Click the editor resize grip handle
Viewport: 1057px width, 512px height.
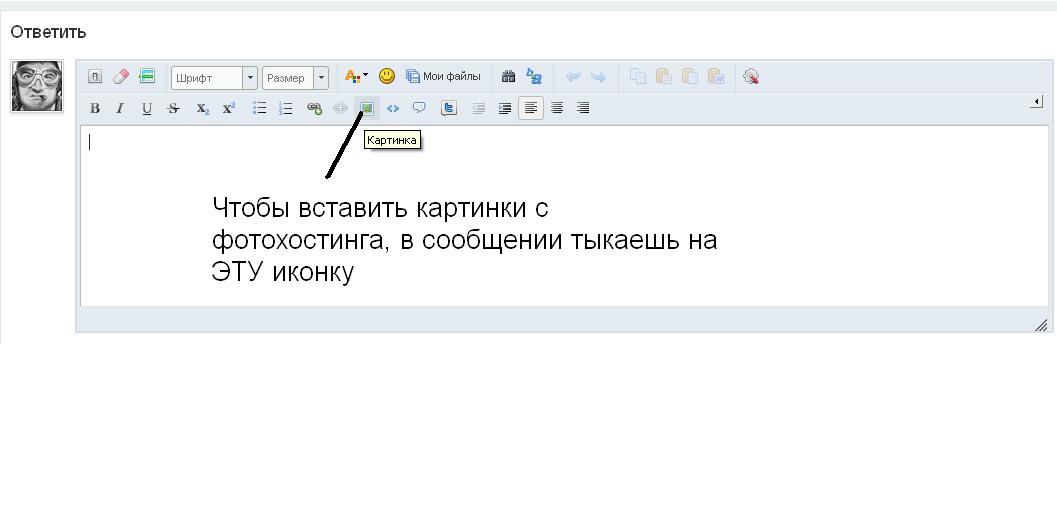point(1041,325)
